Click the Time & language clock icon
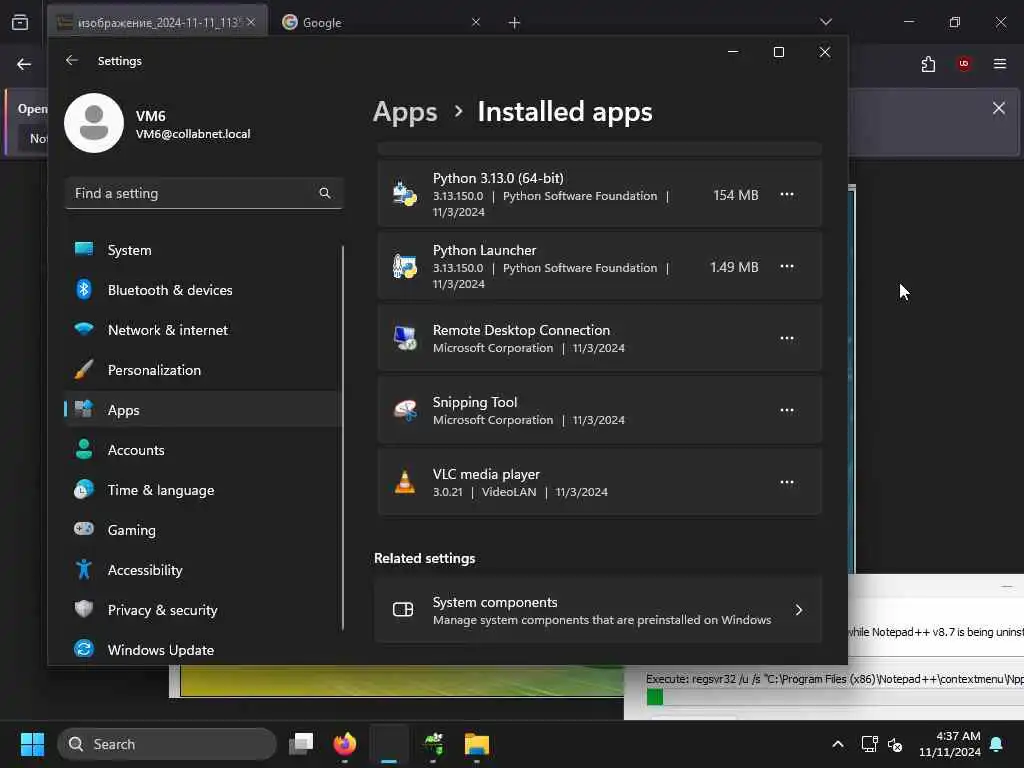This screenshot has width=1024, height=768. [x=84, y=489]
